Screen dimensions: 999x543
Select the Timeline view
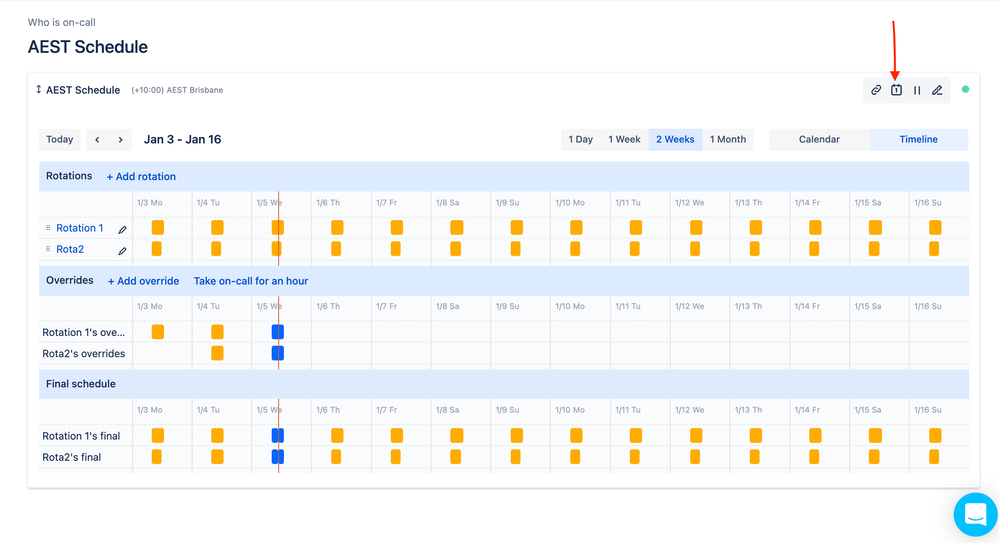tap(919, 140)
